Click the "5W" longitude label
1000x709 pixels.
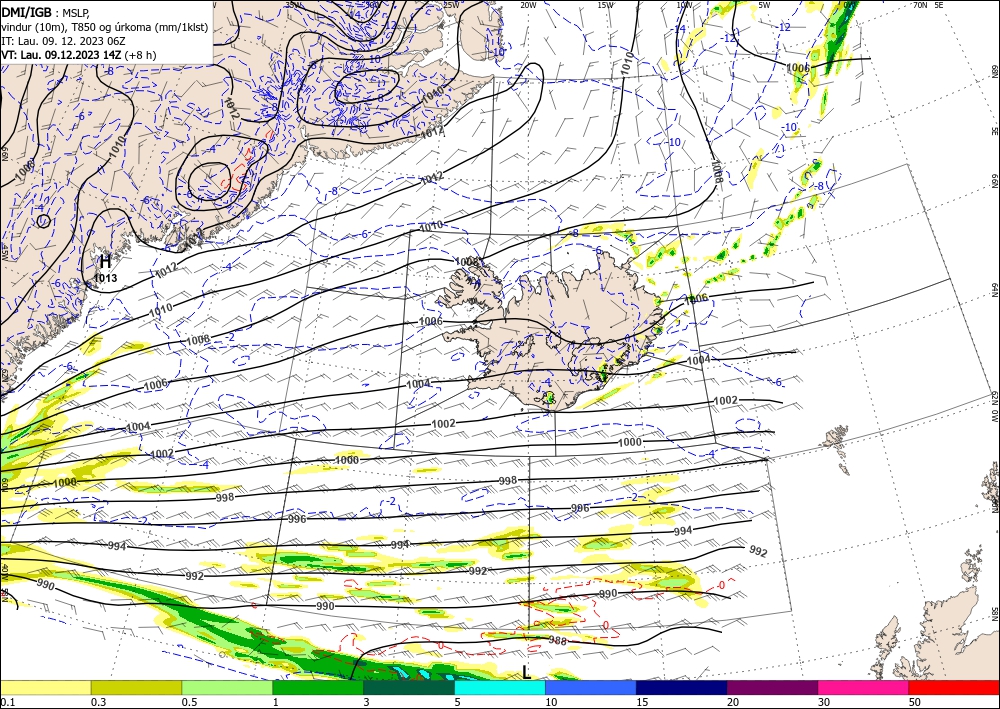point(764,5)
